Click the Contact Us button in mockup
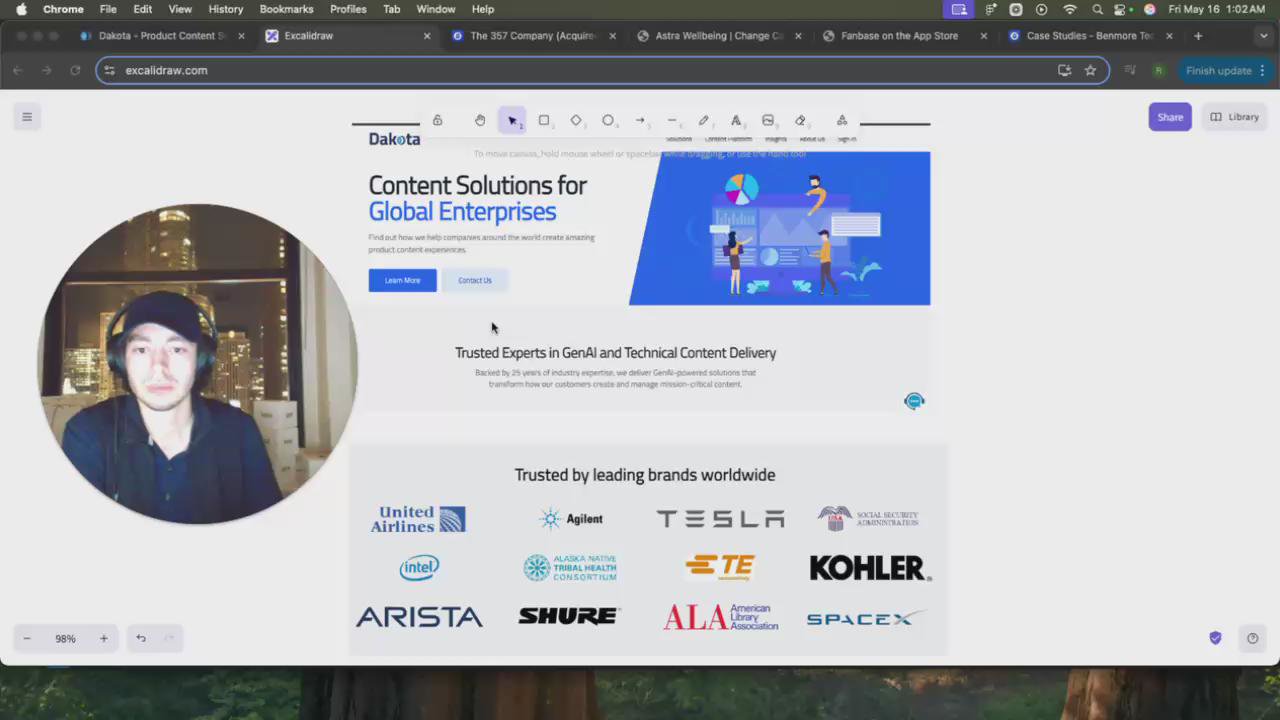1280x720 pixels. [x=475, y=280]
